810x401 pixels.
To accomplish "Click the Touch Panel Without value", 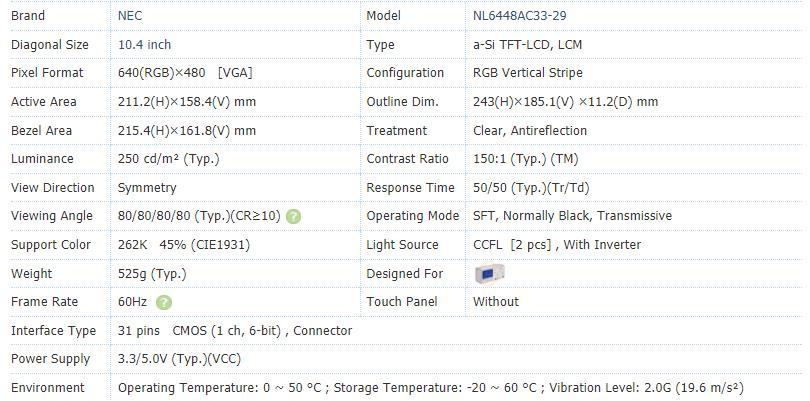I will click(495, 302).
